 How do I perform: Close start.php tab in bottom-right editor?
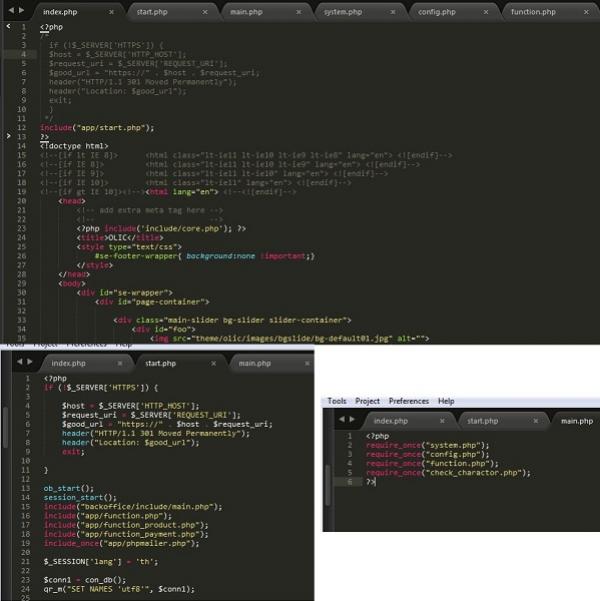pos(536,421)
